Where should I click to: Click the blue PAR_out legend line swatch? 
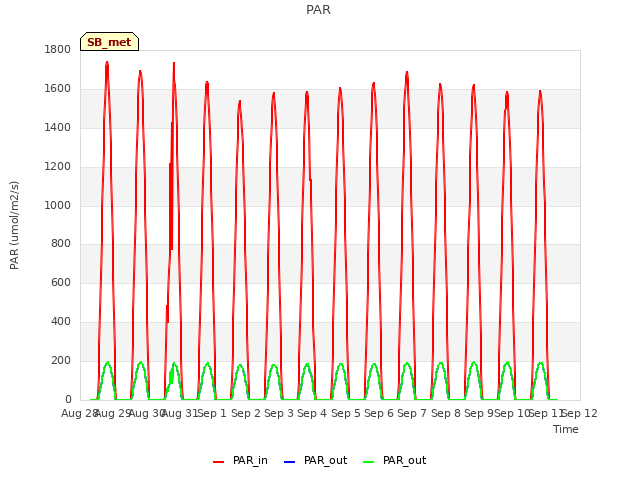289,462
